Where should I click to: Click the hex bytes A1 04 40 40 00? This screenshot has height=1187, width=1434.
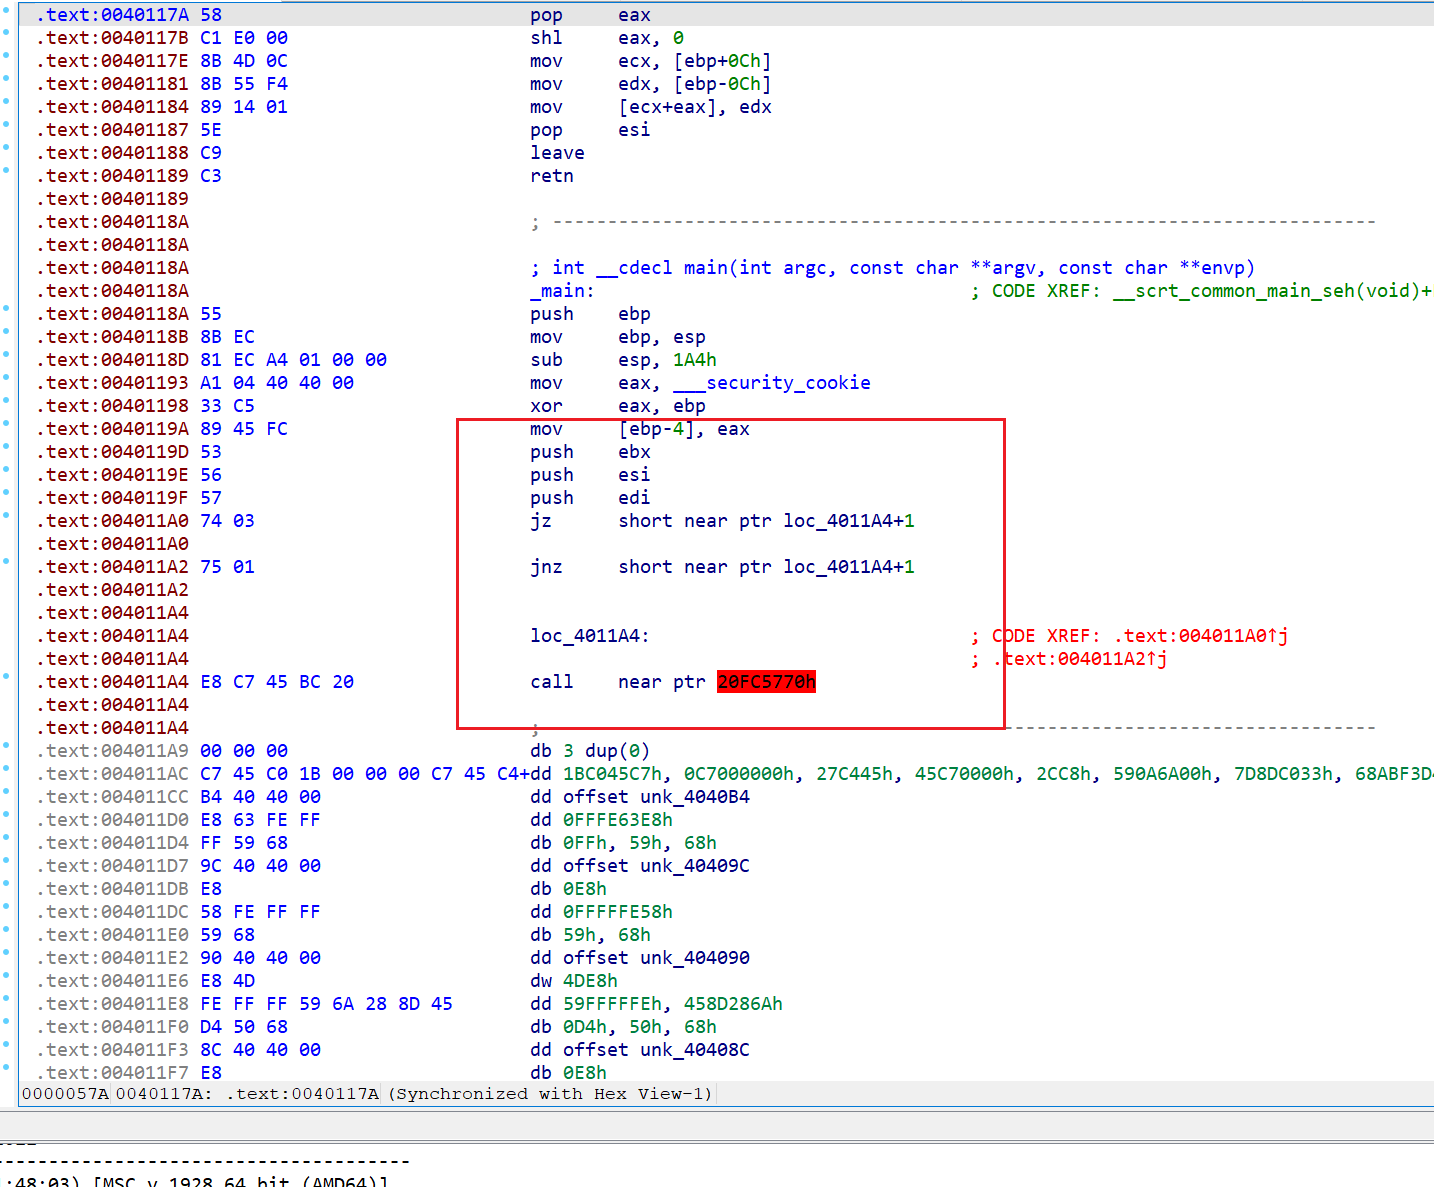point(277,383)
